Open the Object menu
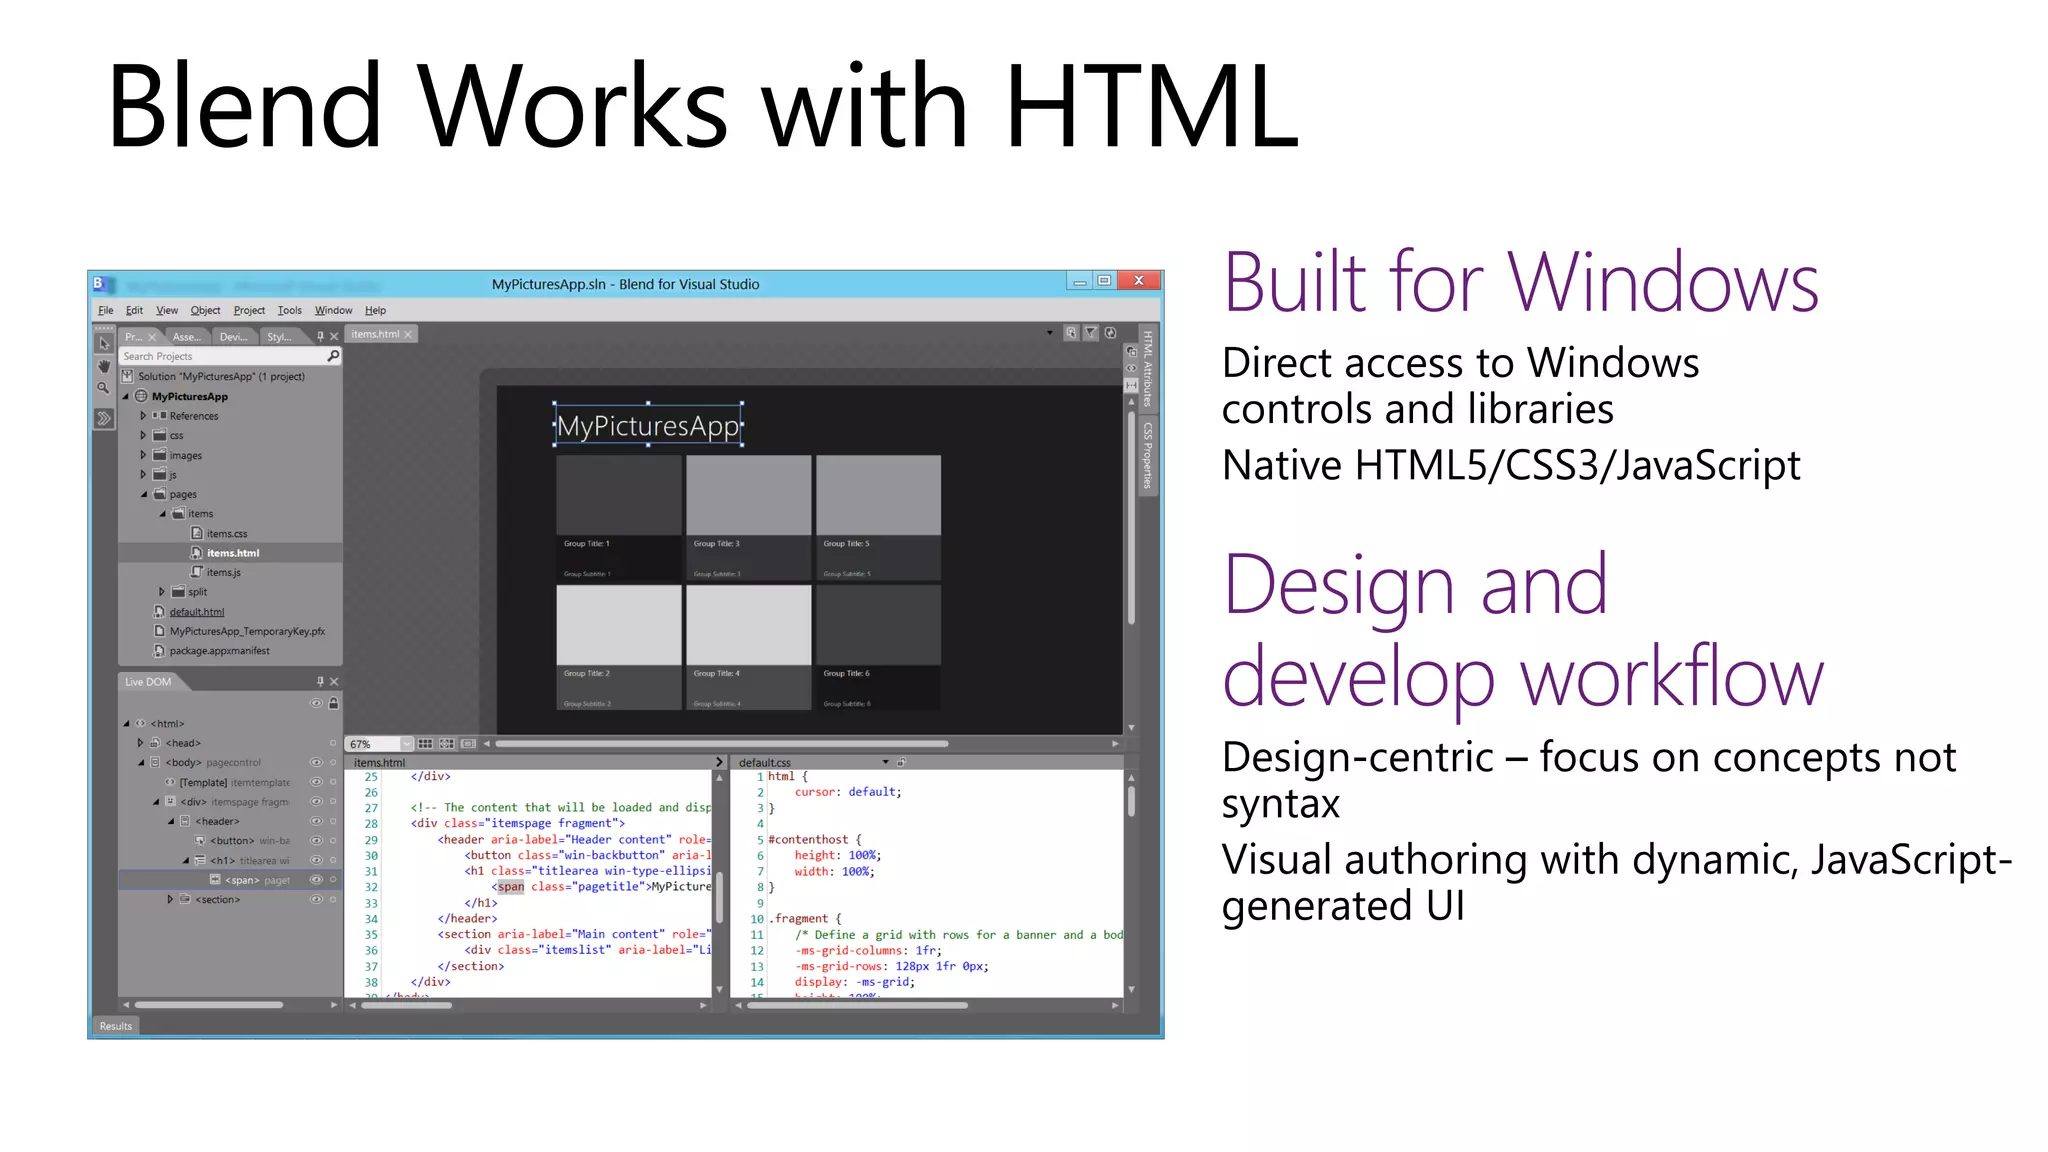 [206, 310]
